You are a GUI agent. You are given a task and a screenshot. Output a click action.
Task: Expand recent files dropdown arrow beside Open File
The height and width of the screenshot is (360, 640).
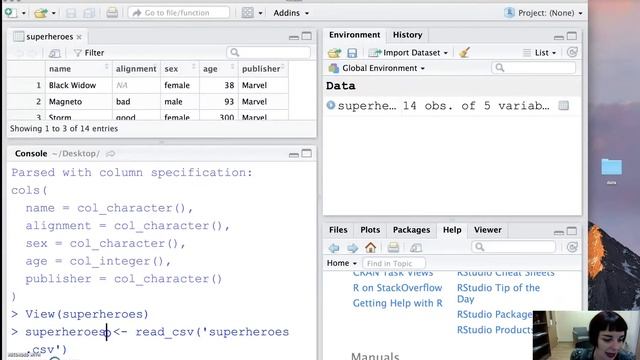53,13
